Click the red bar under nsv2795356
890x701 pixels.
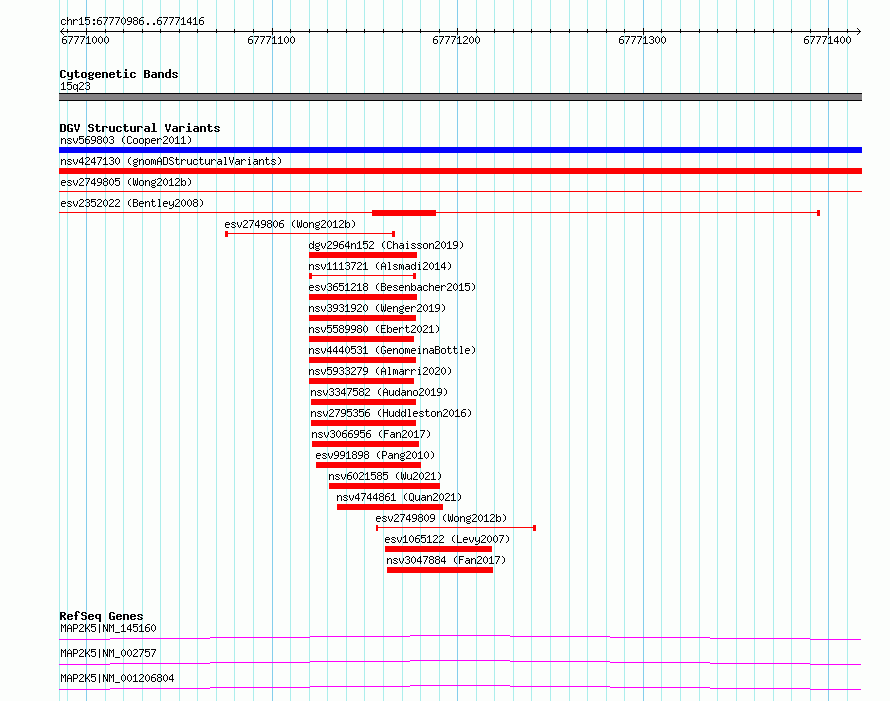pyautogui.click(x=363, y=423)
